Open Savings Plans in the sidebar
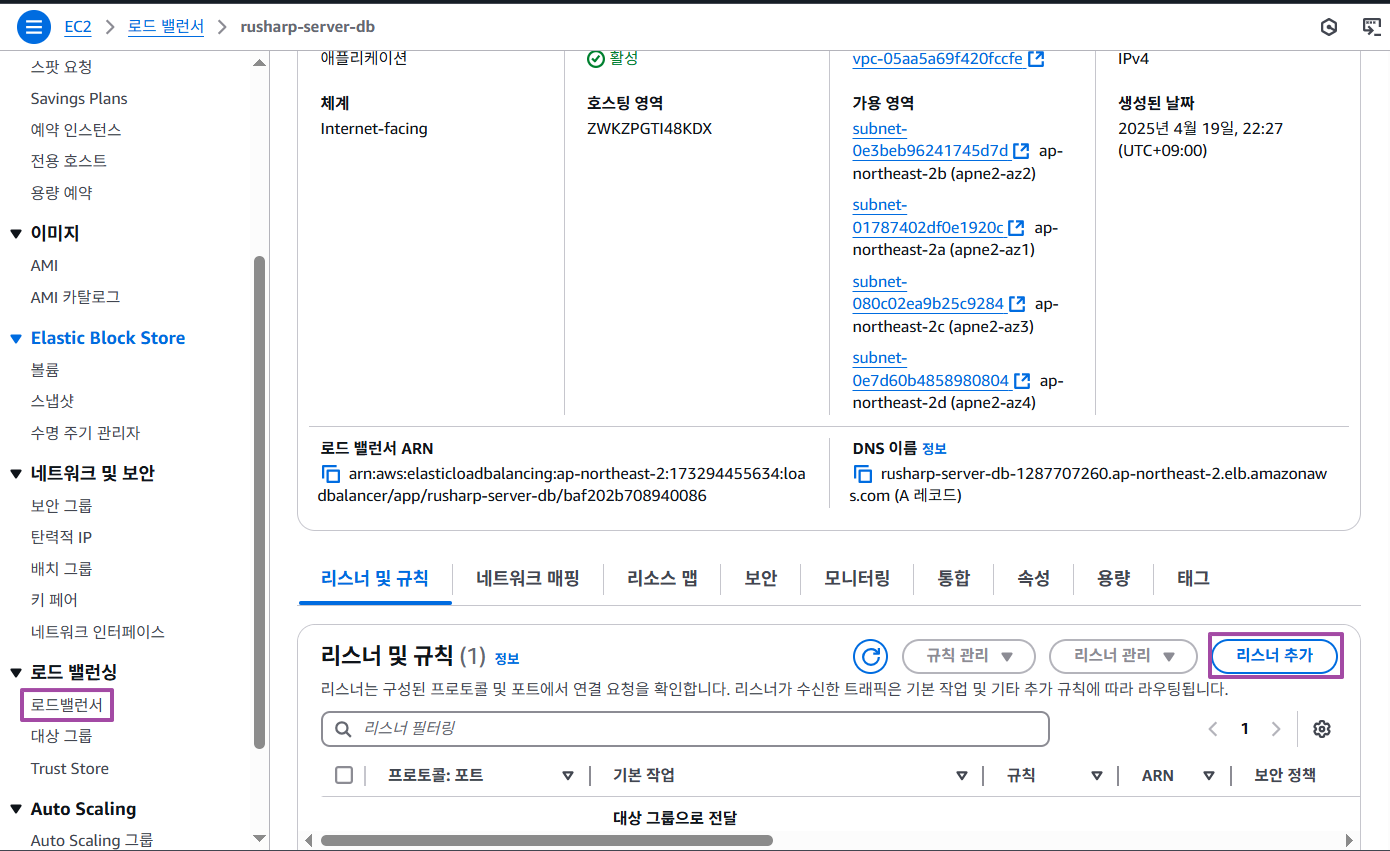The height and width of the screenshot is (851, 1390). tap(79, 99)
